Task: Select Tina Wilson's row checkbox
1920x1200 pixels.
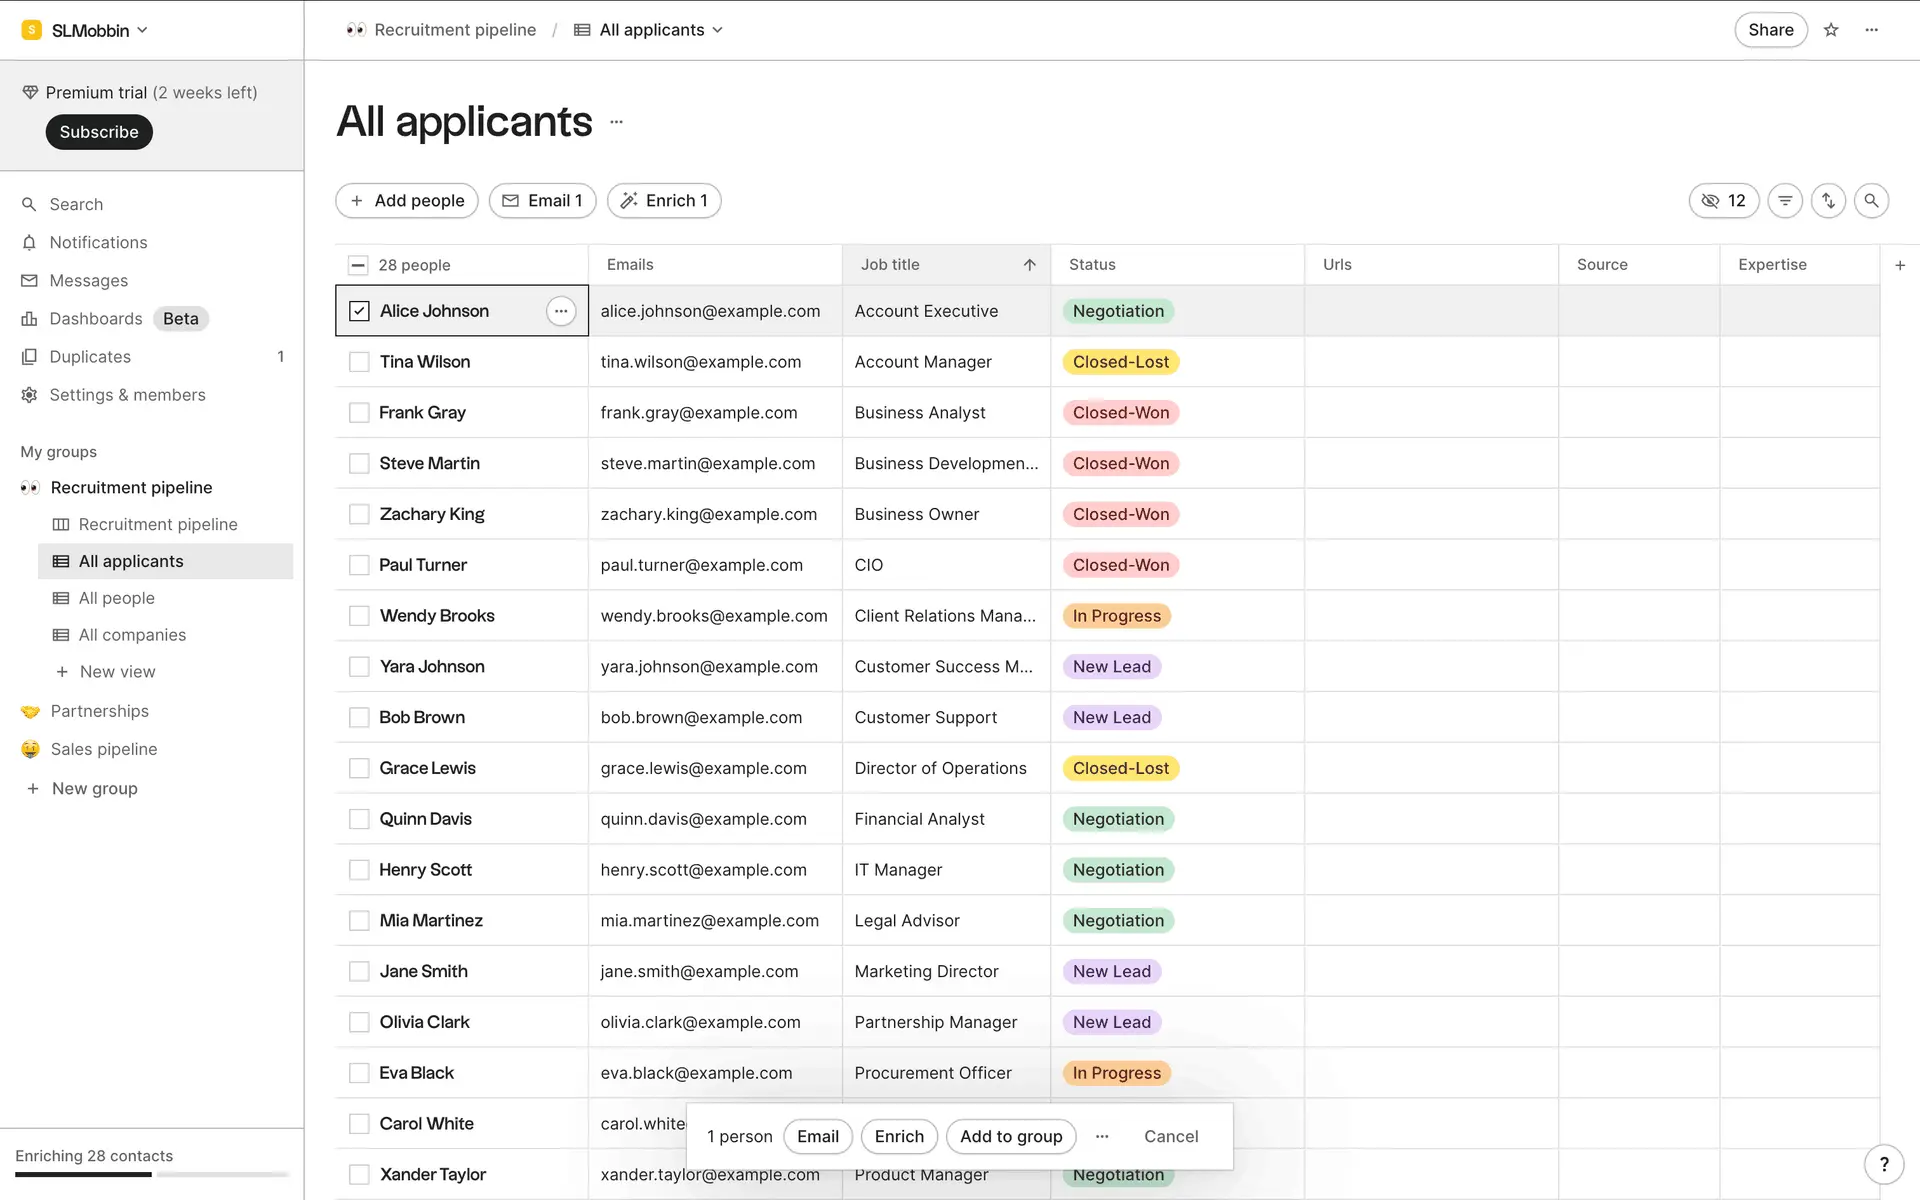Action: pos(359,362)
